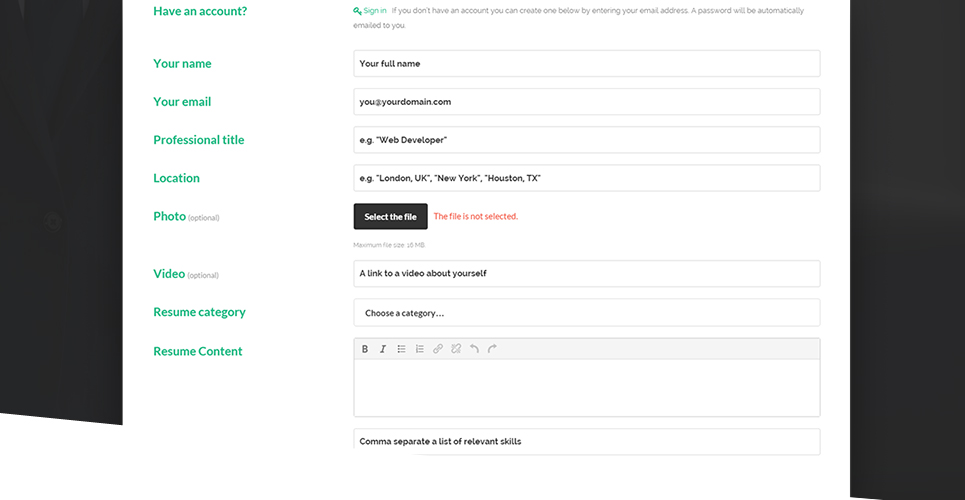Click the Bold formatting icon
The height and width of the screenshot is (500, 965).
pos(365,349)
